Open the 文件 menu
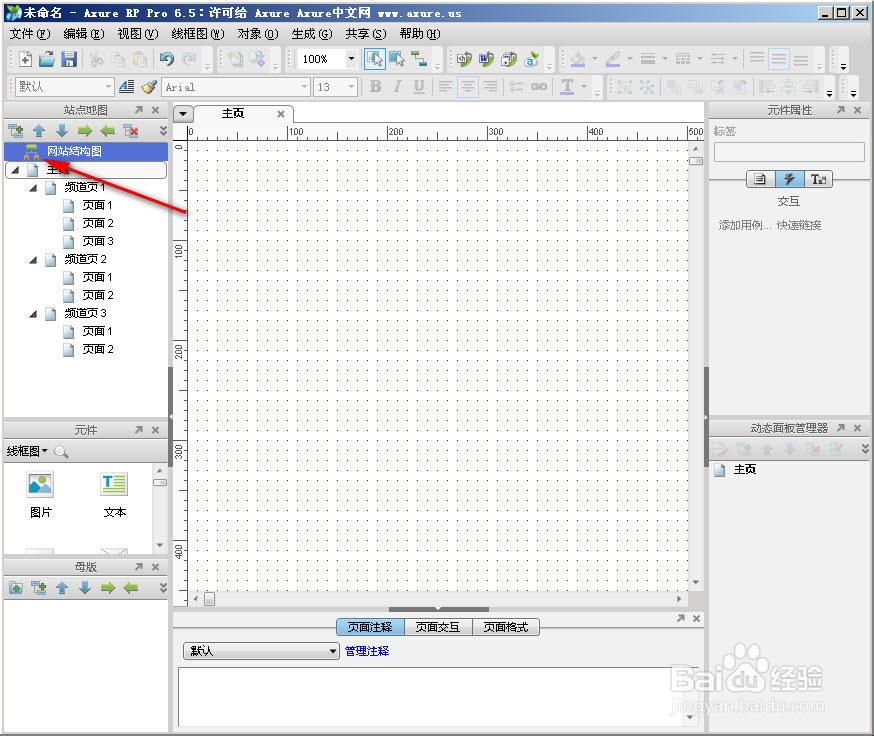 coord(30,34)
